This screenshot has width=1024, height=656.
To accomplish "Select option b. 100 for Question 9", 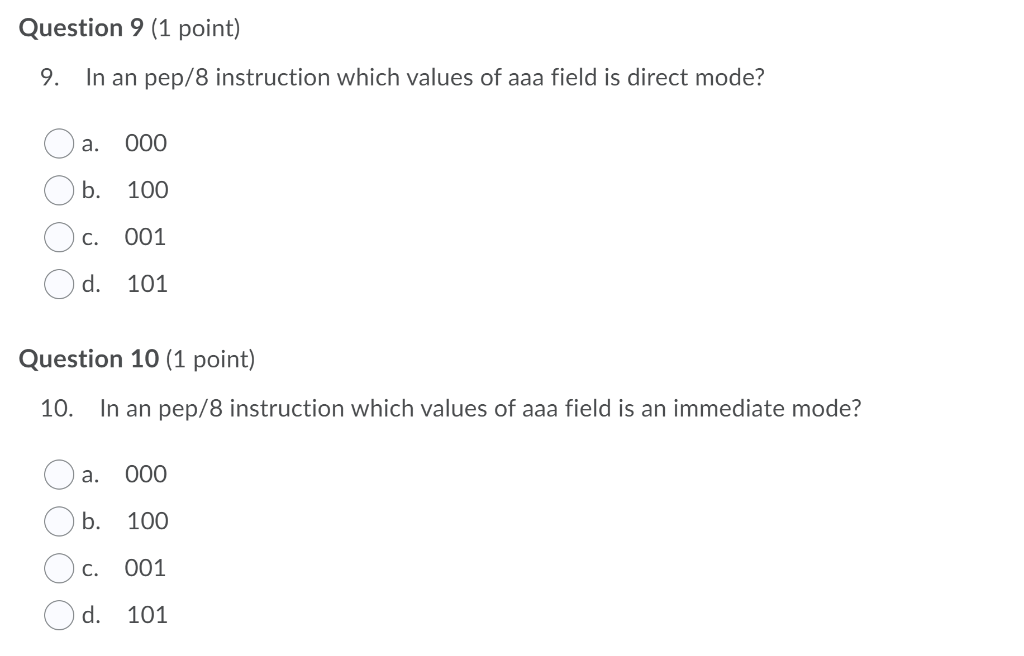I will pos(59,190).
